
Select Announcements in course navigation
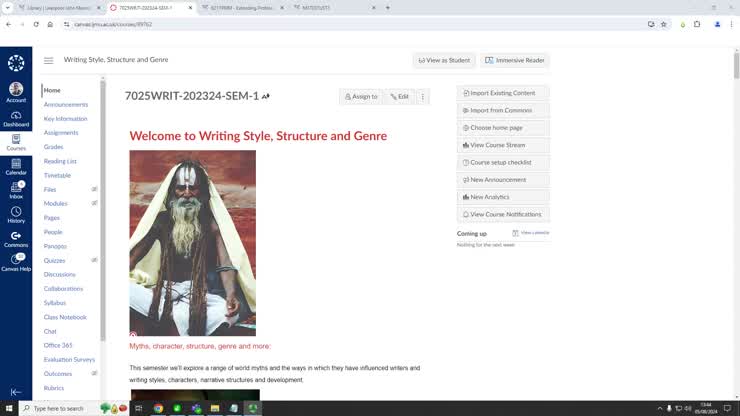(66, 104)
